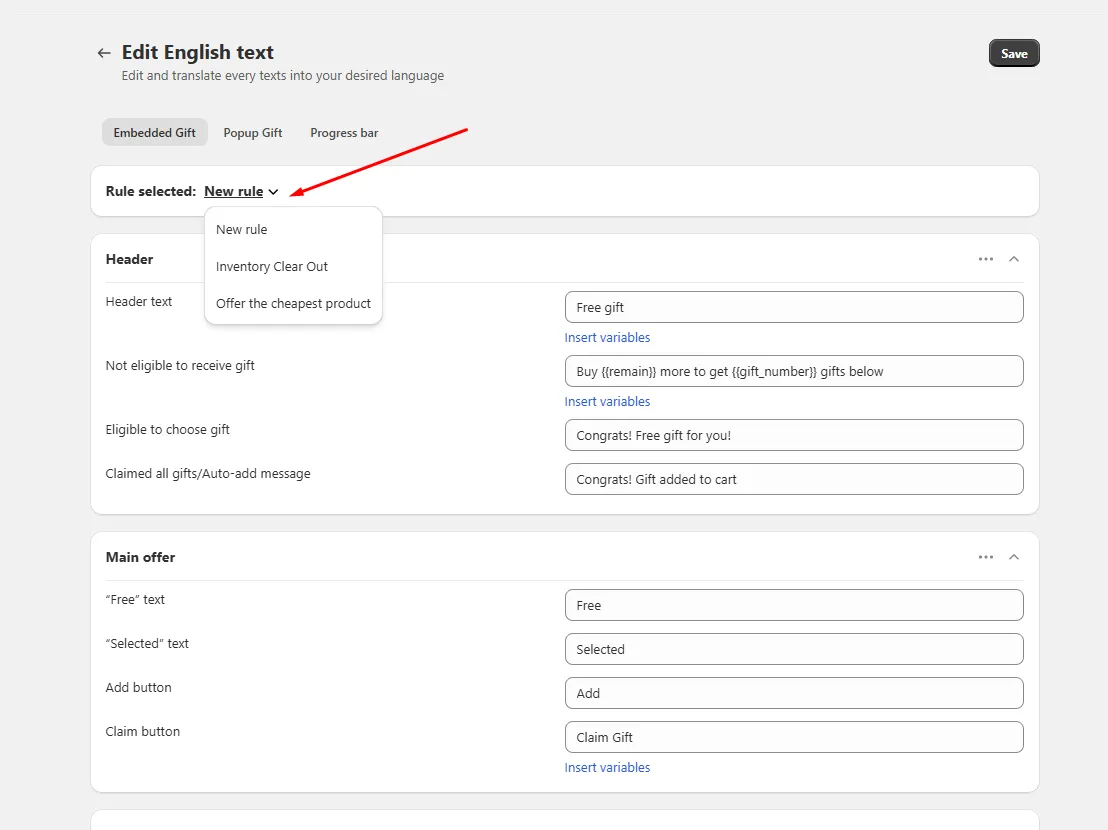The height and width of the screenshot is (830, 1108).
Task: Switch to the Popup Gift tab
Action: [253, 133]
